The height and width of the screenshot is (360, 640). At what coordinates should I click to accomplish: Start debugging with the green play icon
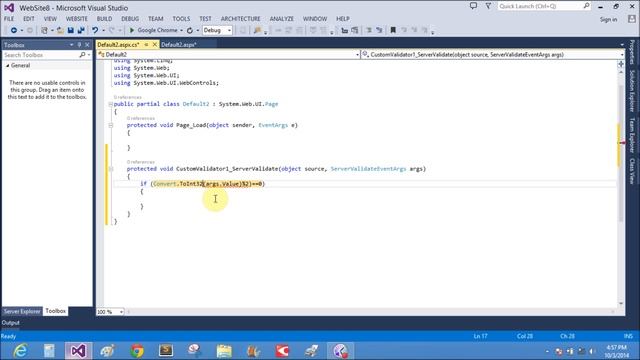click(x=132, y=30)
